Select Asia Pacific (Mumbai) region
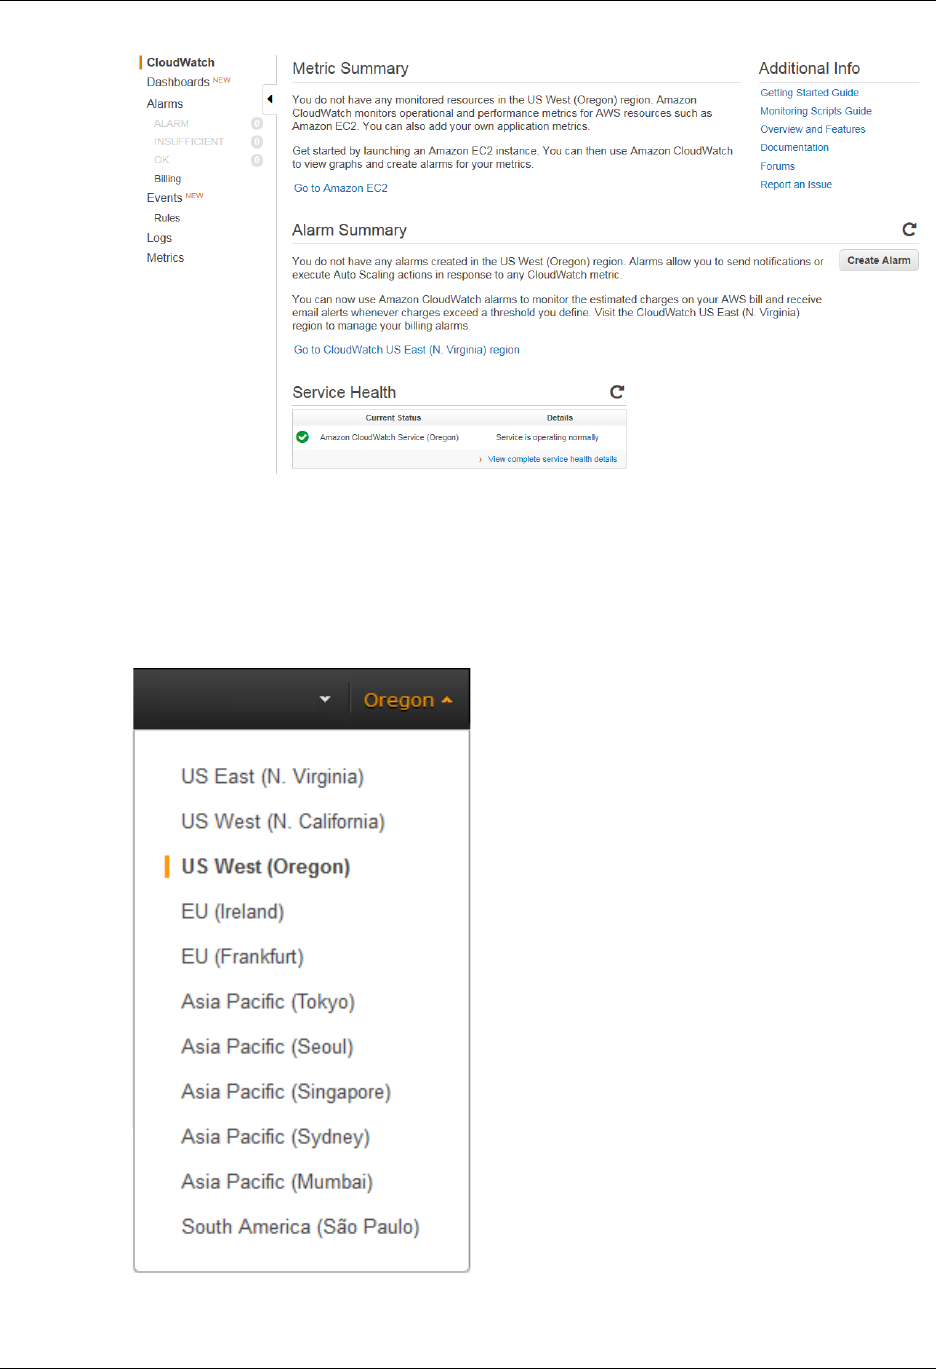Screen dimensions: 936x1369 (x=277, y=1182)
